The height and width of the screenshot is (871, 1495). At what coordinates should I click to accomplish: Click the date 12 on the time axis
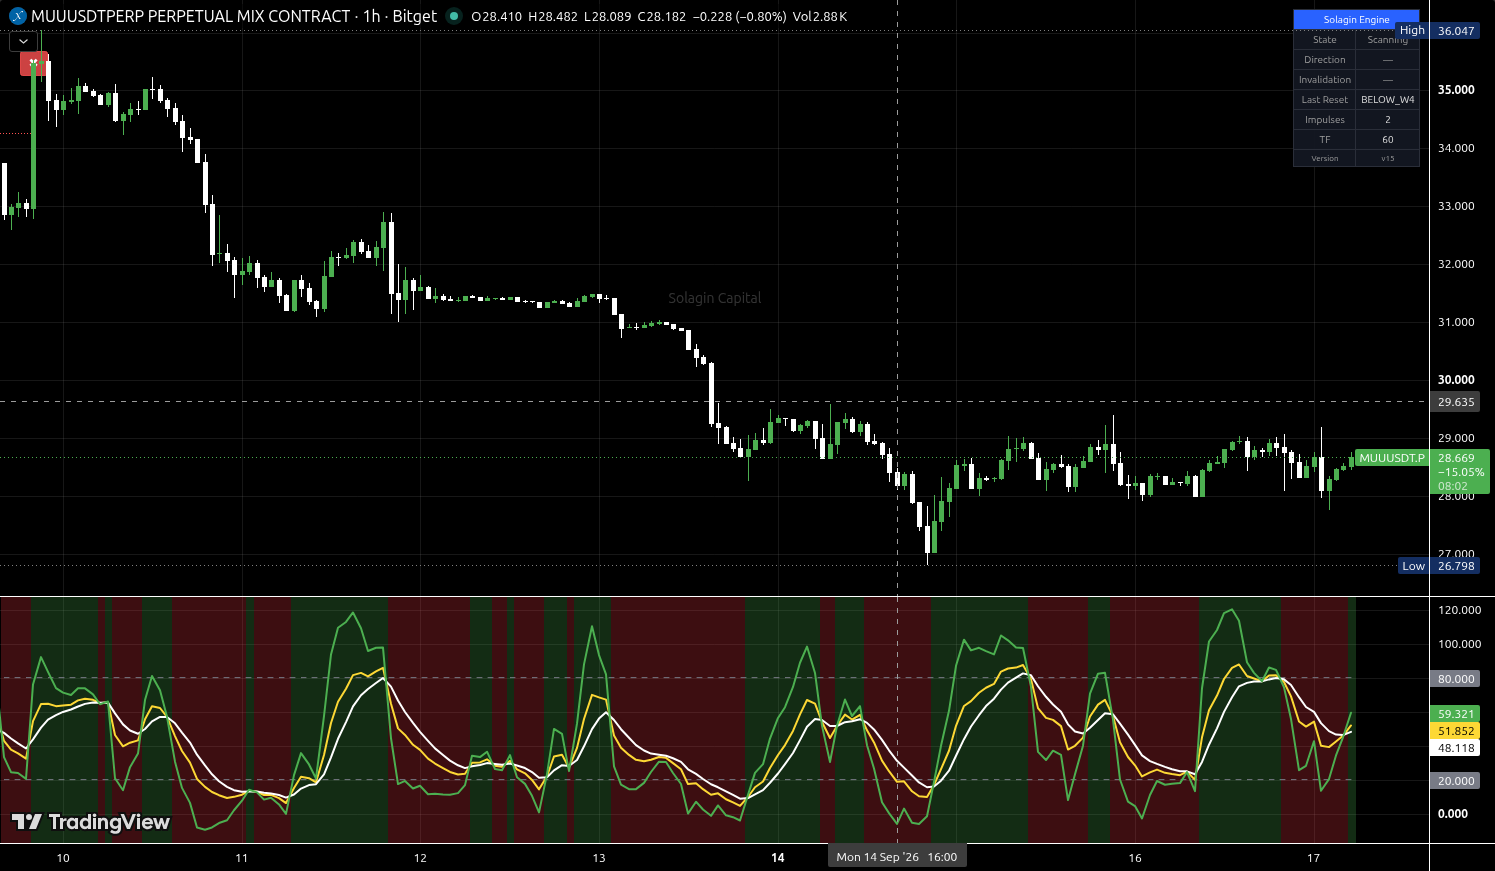click(420, 858)
